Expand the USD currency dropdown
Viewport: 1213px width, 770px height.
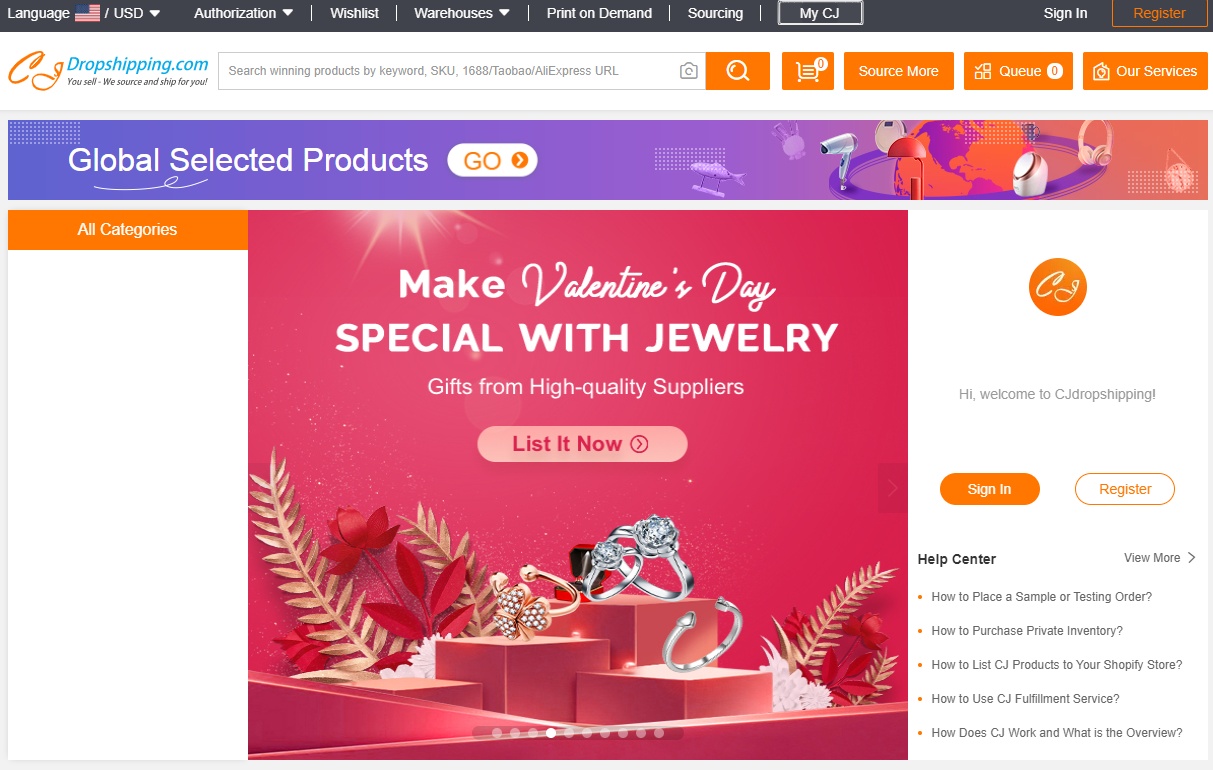coord(137,13)
